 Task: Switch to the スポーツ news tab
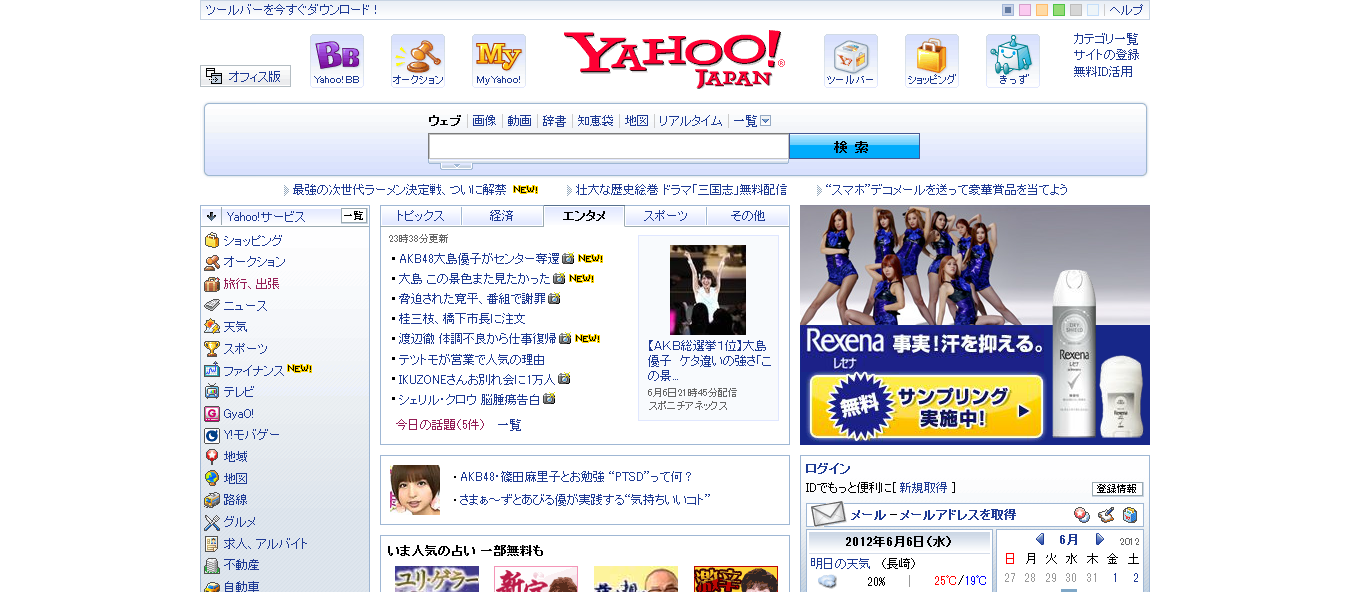coord(665,216)
